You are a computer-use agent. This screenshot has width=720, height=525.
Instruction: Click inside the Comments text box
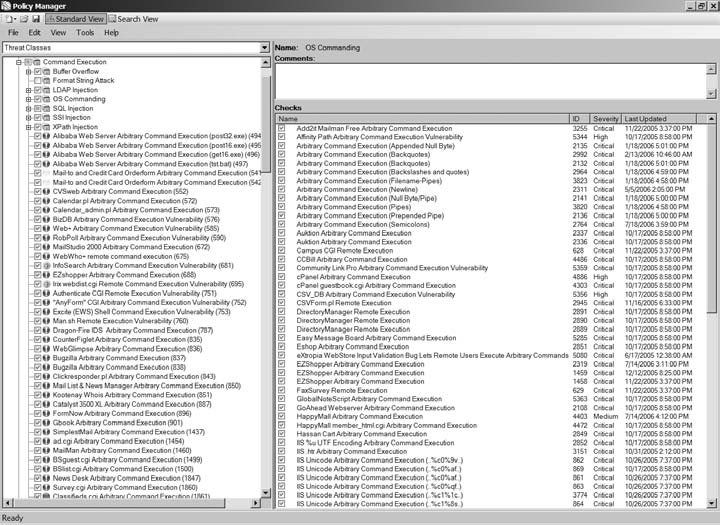[x=490, y=81]
